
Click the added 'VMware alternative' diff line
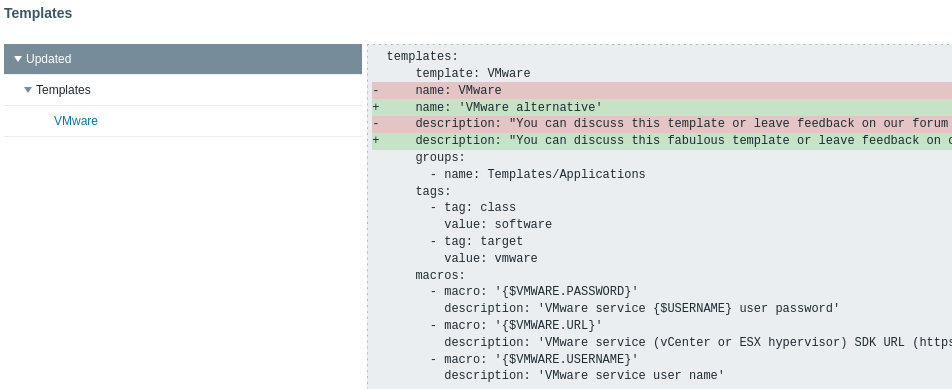[662, 107]
